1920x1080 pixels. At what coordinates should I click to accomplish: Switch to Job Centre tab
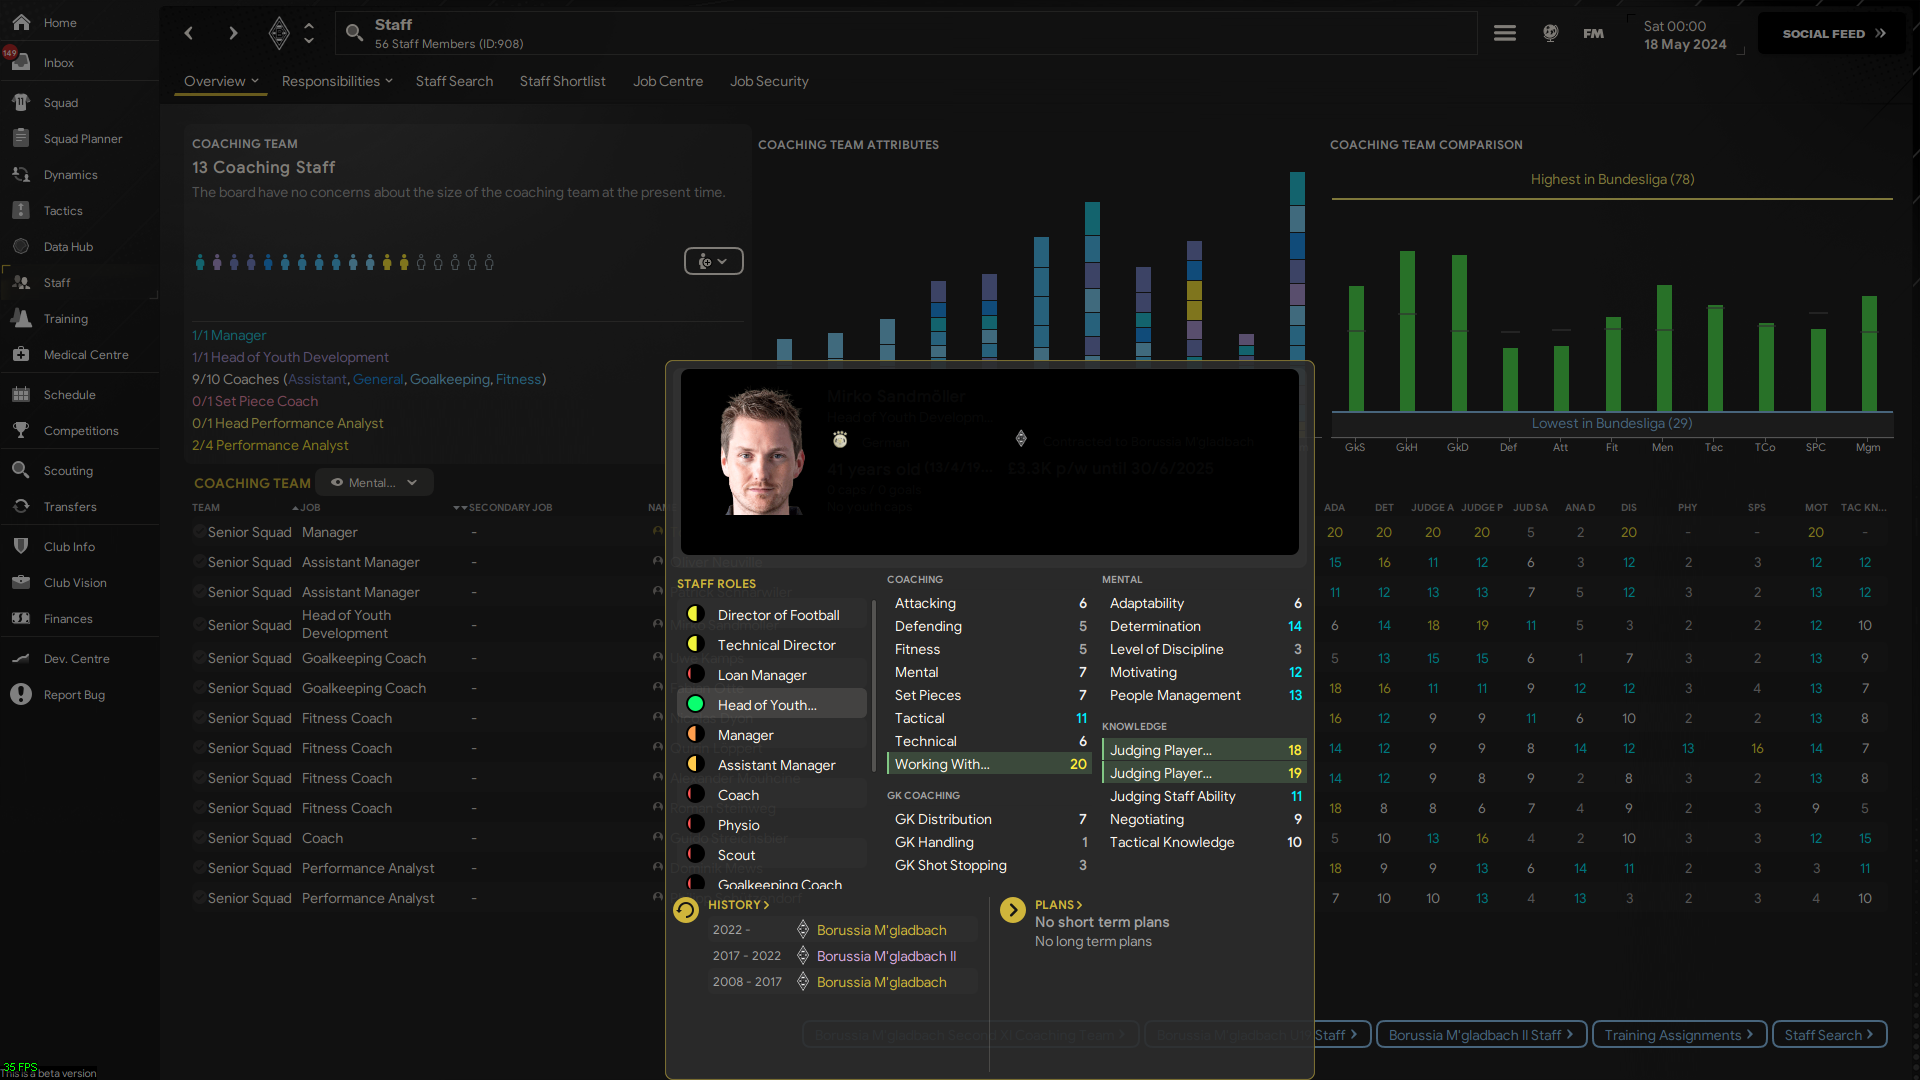[667, 81]
